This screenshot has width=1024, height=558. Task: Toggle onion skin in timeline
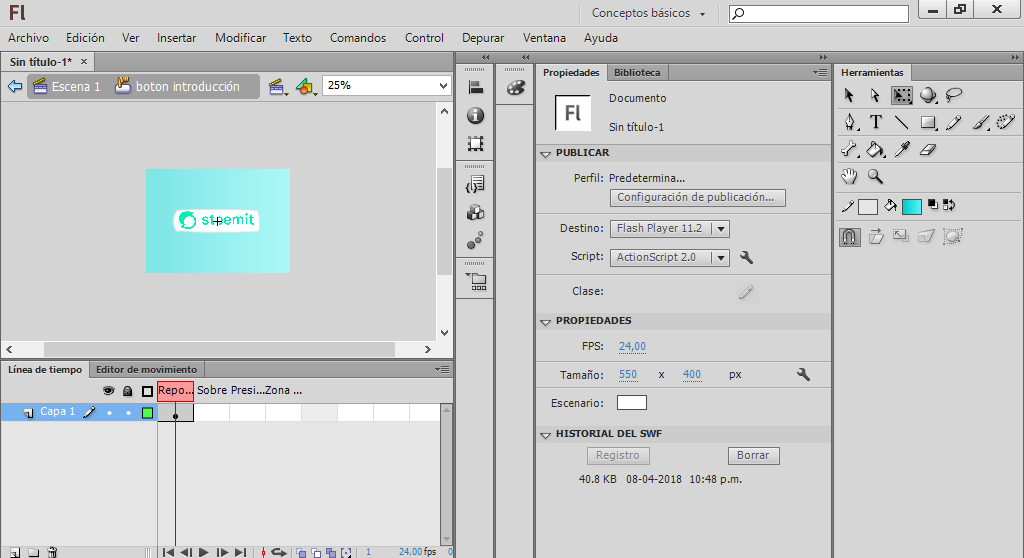[x=301, y=552]
